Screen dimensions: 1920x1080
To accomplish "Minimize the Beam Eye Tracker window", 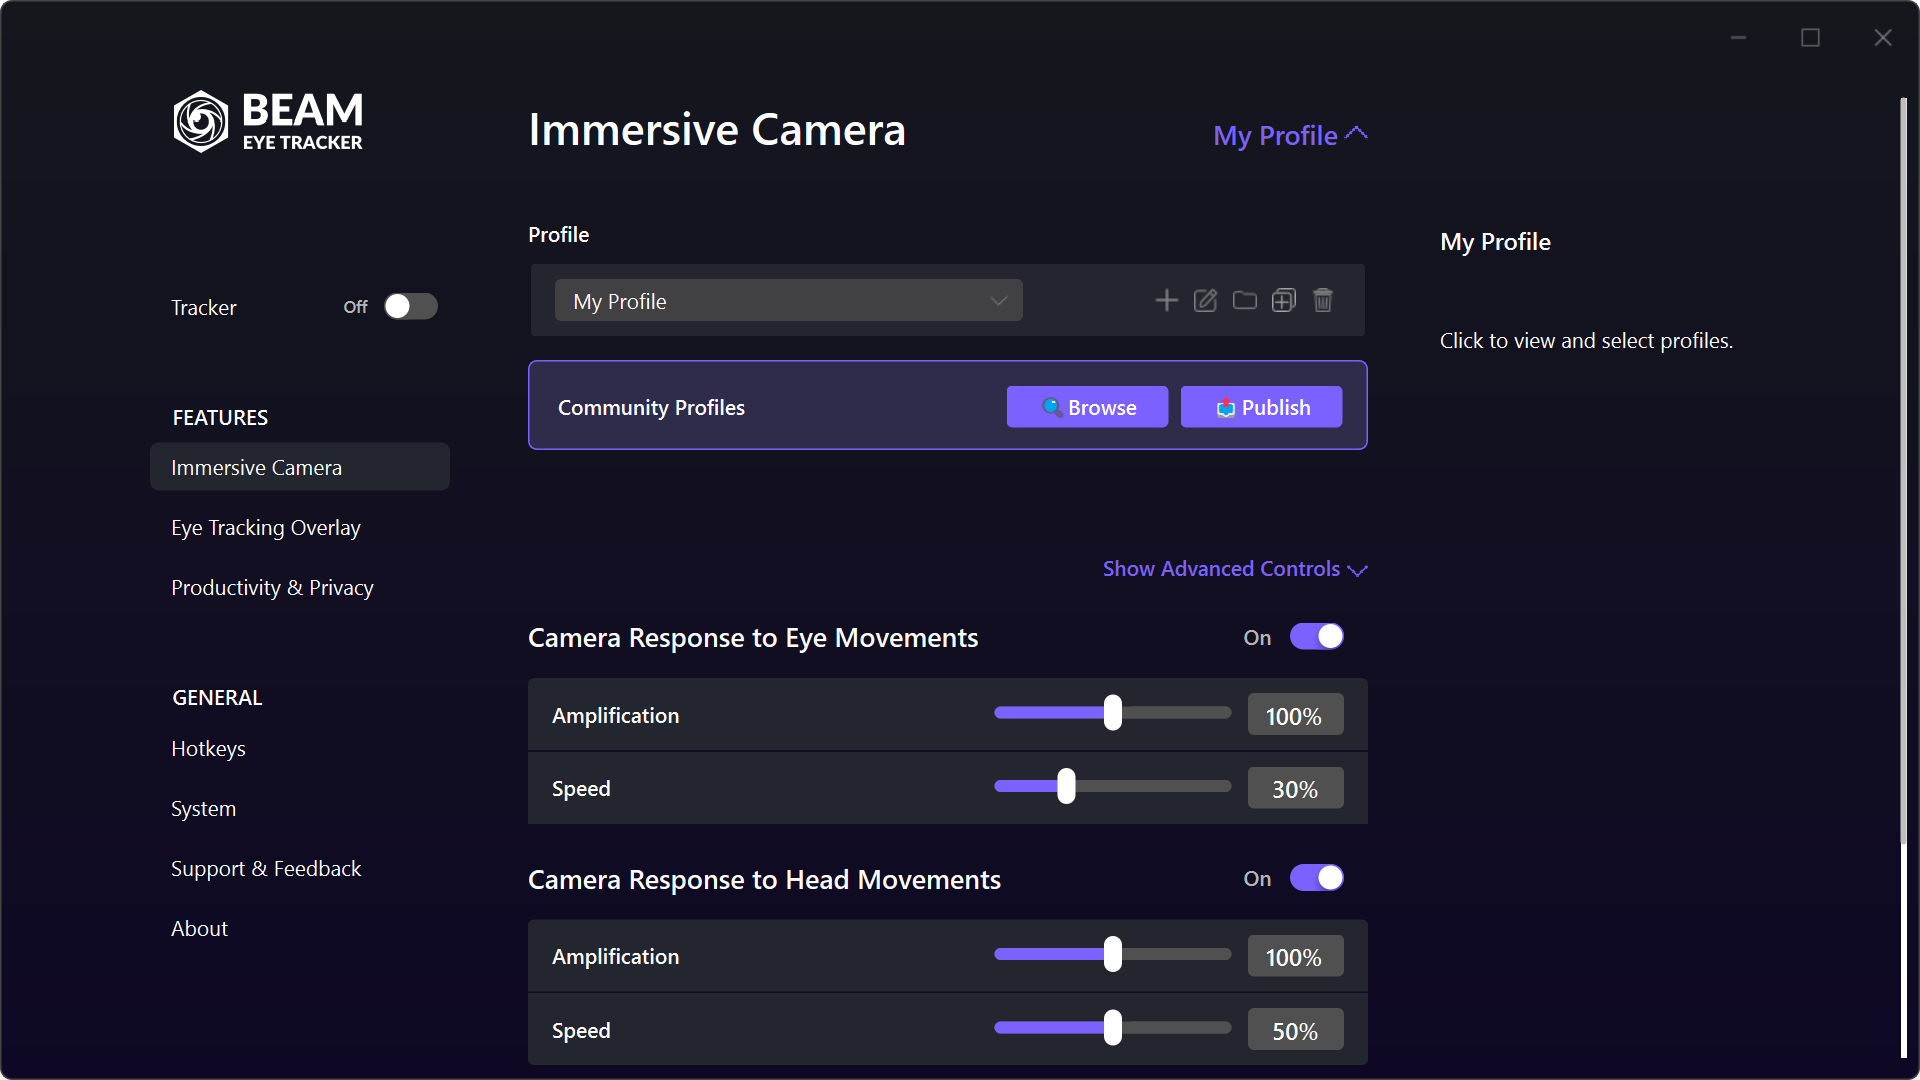I will pyautogui.click(x=1739, y=38).
